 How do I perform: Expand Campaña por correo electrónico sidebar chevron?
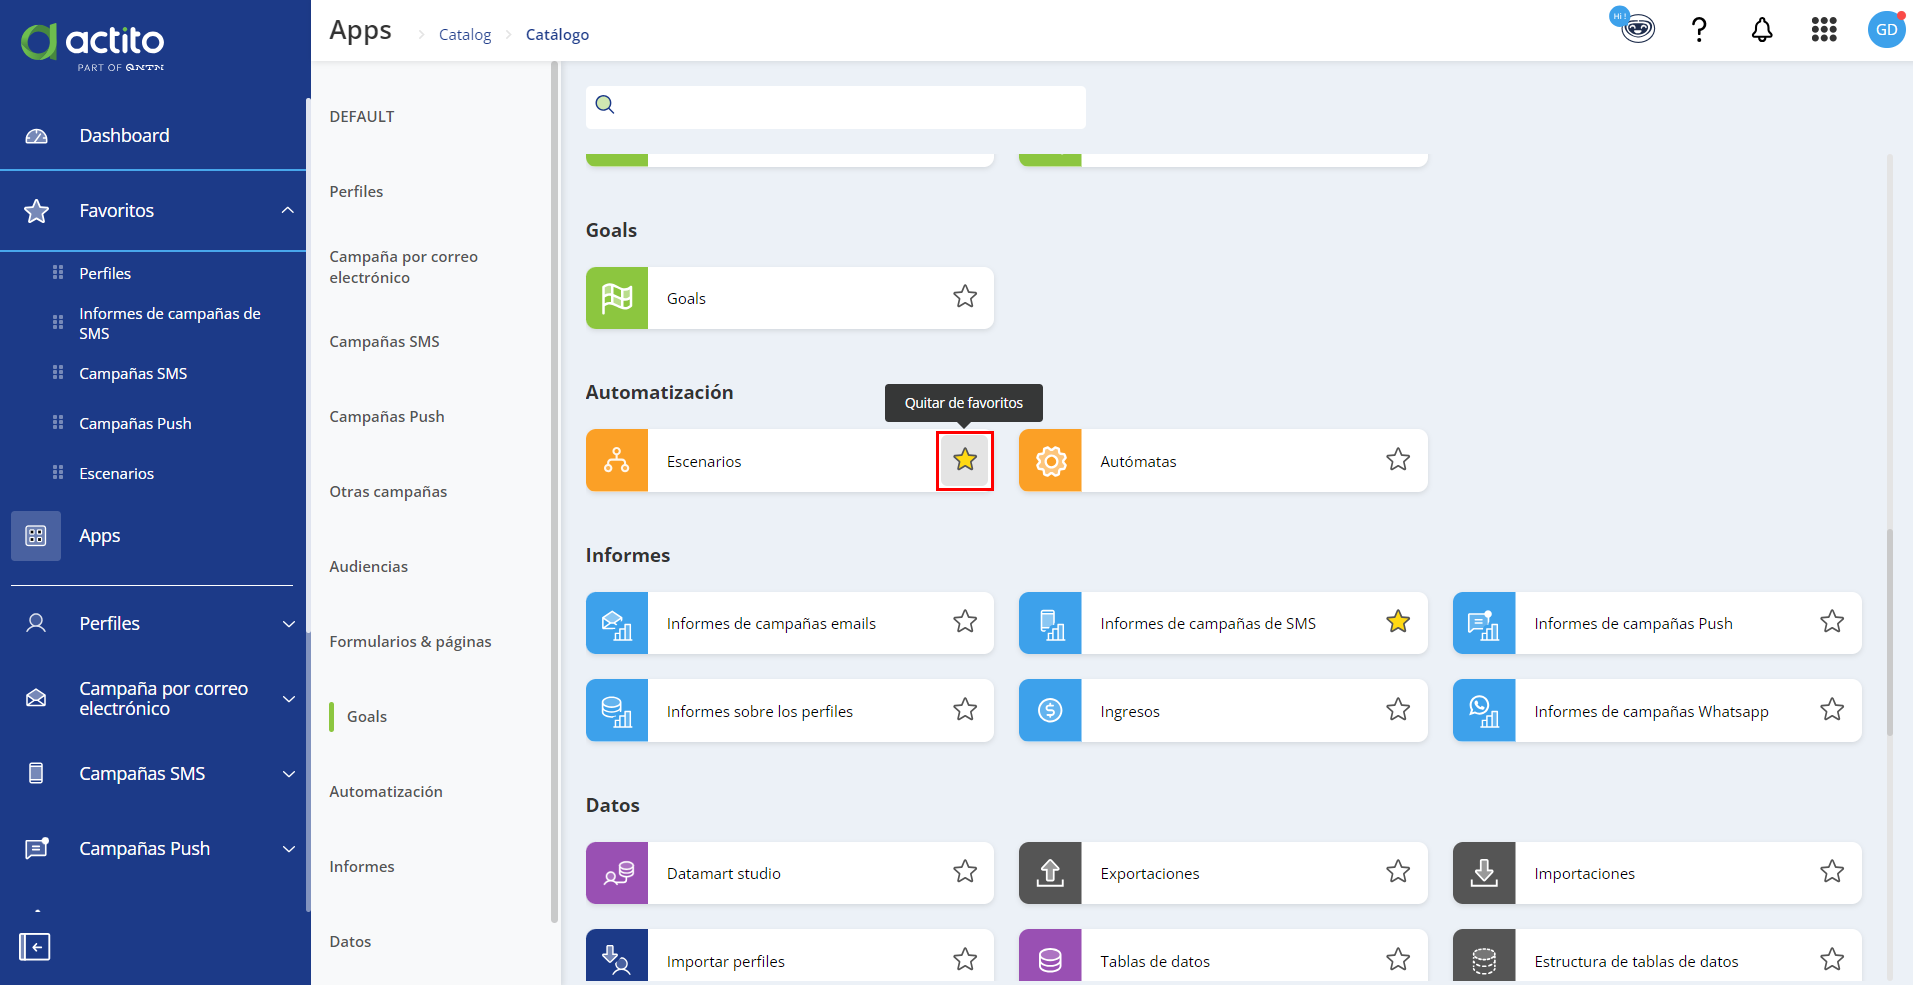(x=288, y=699)
